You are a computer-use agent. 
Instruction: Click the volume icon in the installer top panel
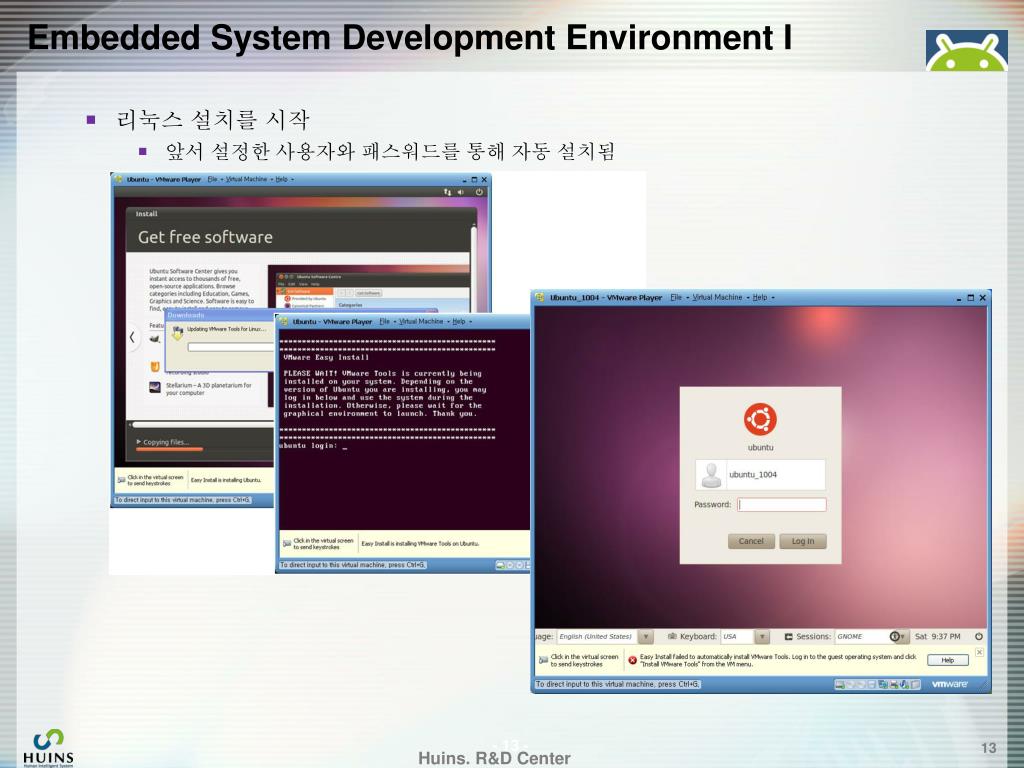[460, 190]
